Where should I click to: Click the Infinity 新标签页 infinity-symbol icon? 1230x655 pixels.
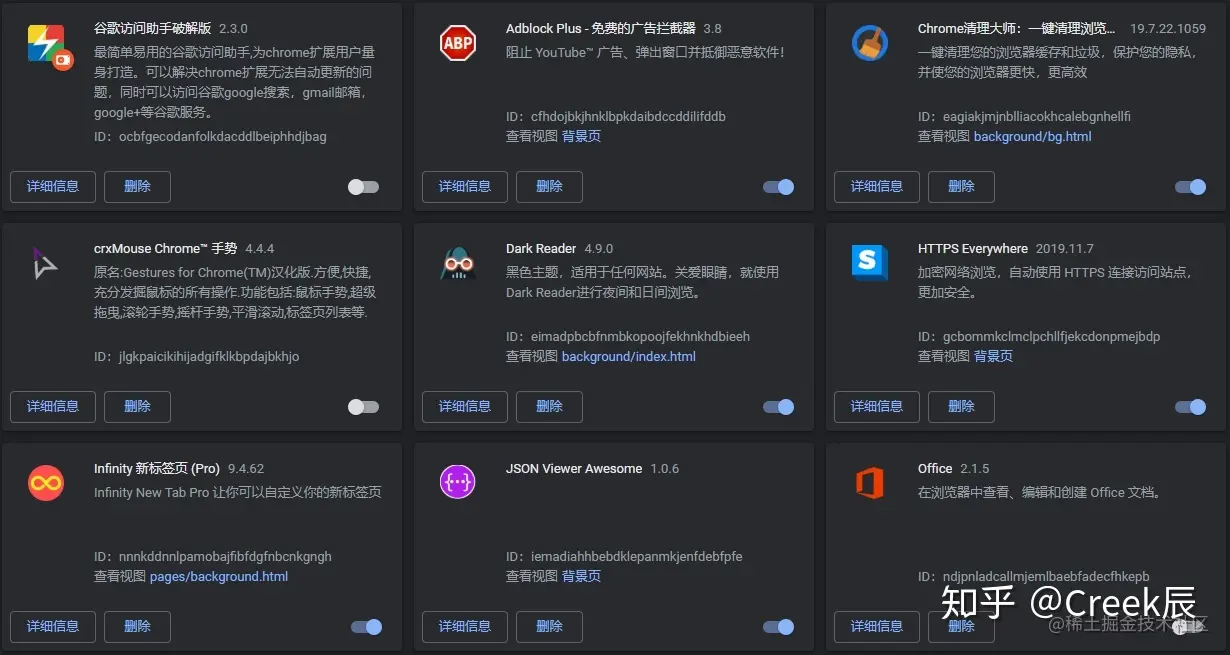pos(46,483)
